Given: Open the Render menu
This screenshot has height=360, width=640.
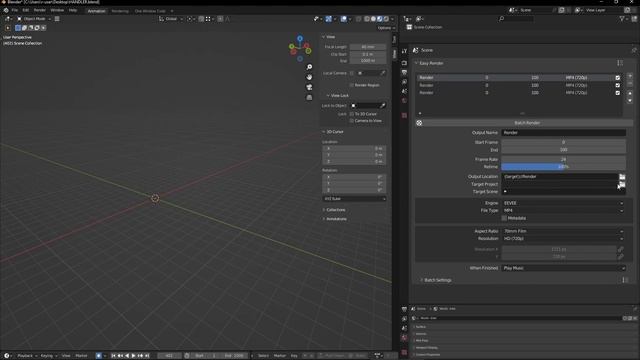Looking at the screenshot, I should click(x=40, y=10).
